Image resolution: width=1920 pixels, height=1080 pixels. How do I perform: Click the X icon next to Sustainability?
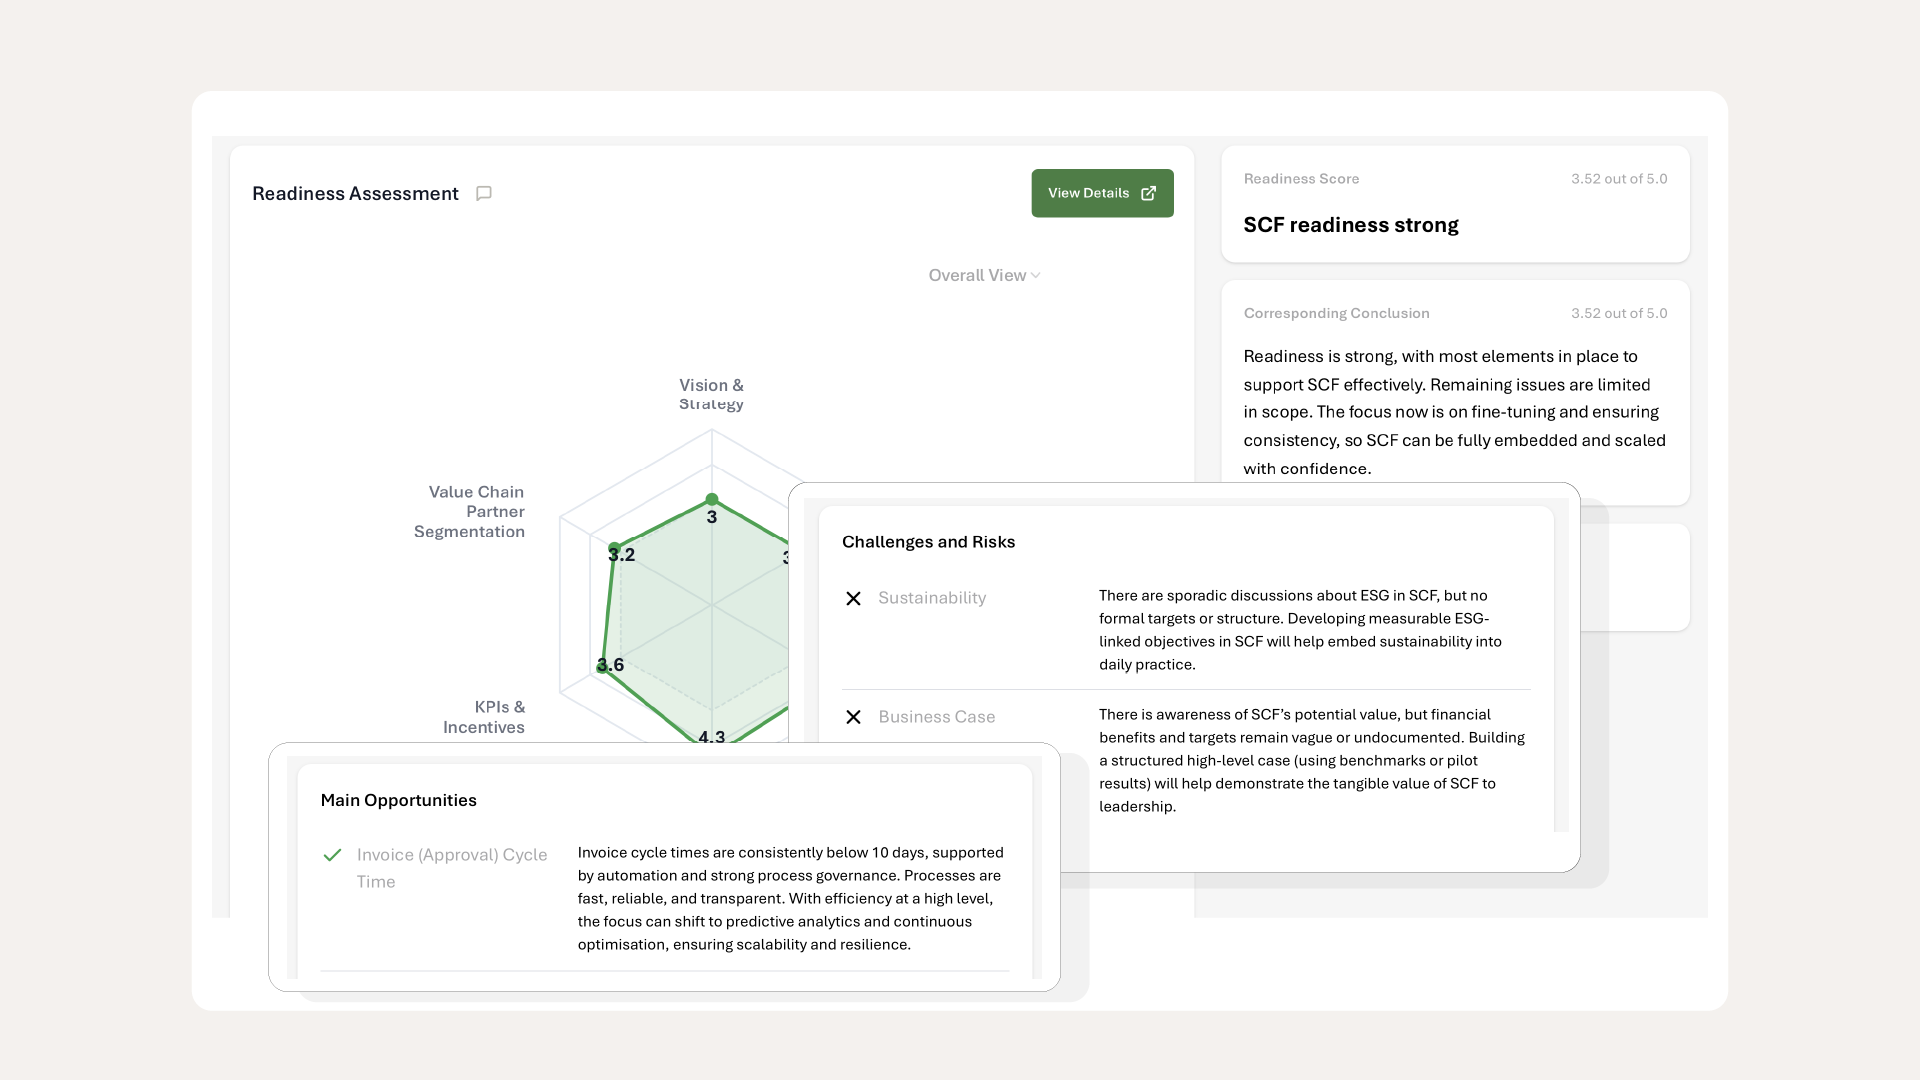853,598
